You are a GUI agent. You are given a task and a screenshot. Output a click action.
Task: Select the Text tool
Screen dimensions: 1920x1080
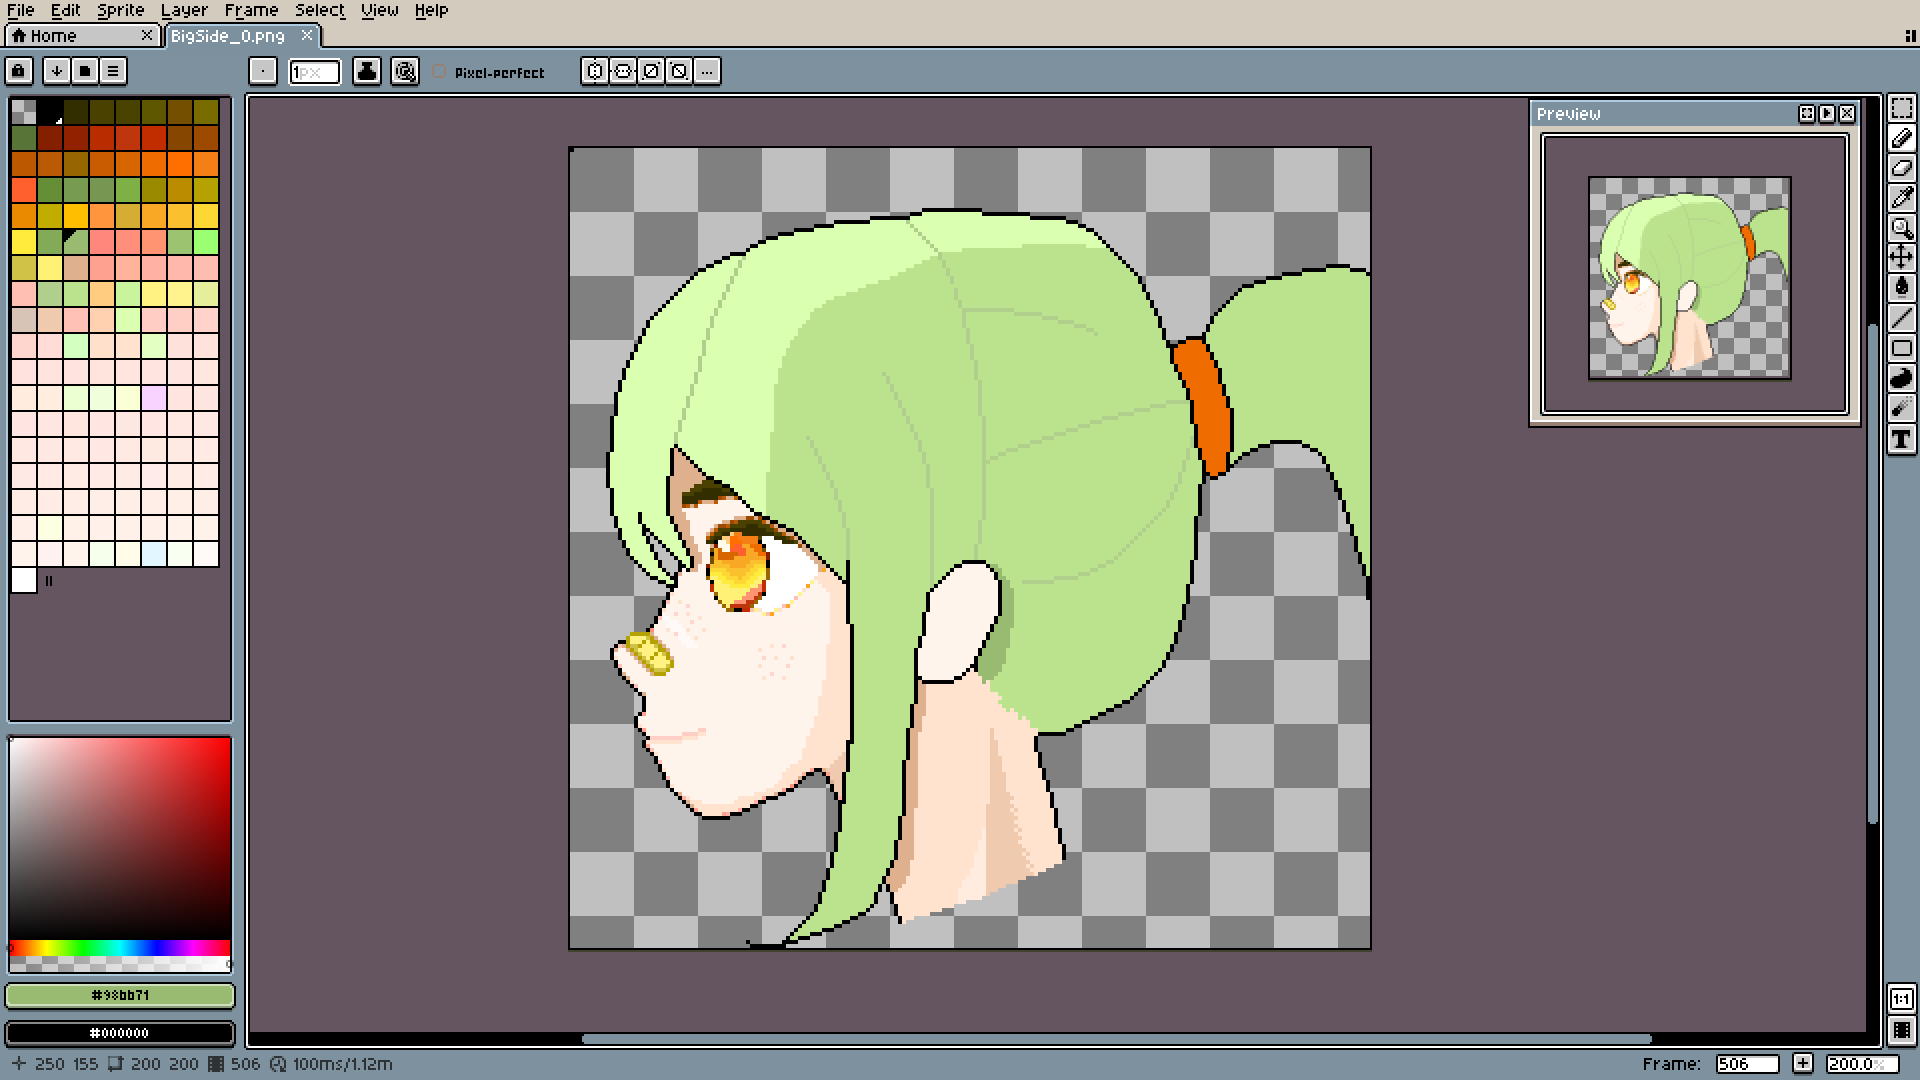point(1901,439)
